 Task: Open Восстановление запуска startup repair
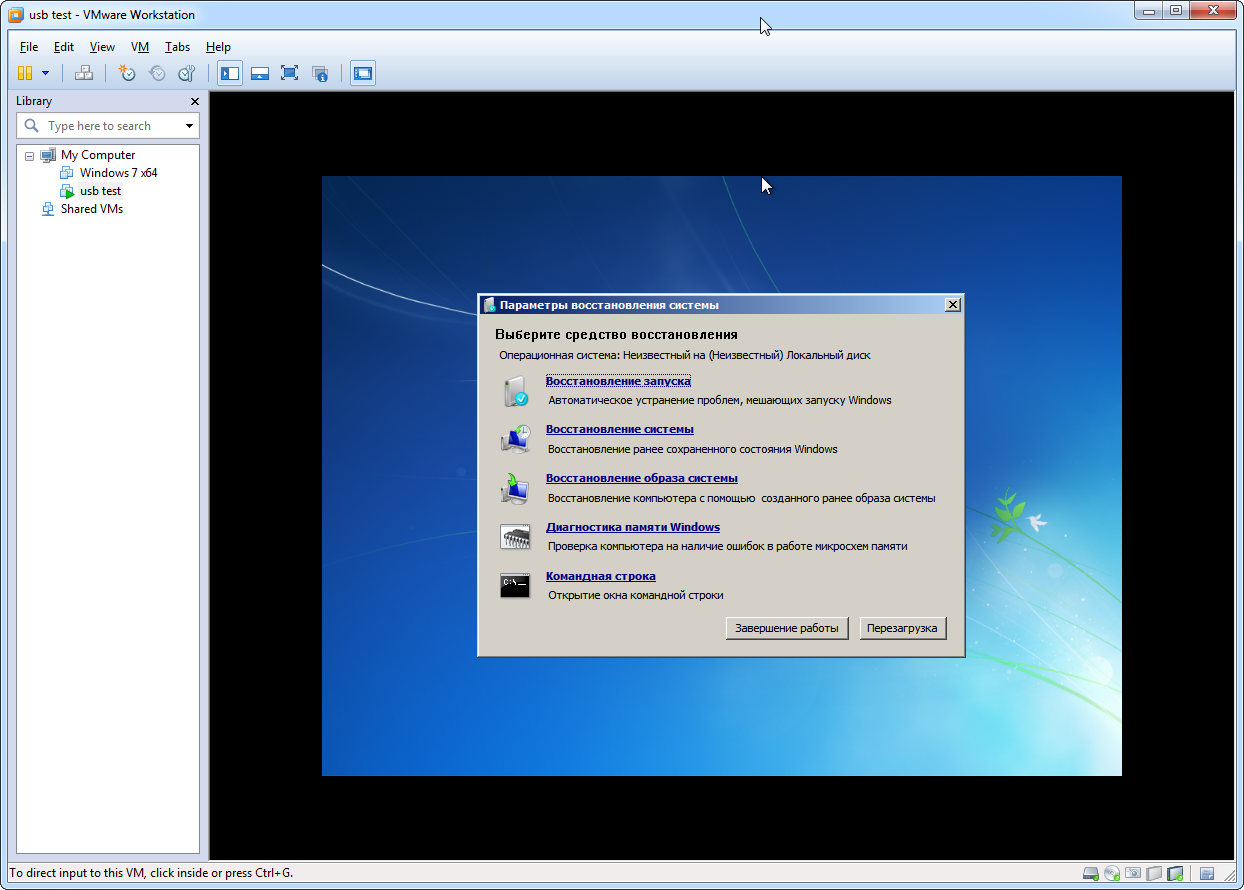618,381
